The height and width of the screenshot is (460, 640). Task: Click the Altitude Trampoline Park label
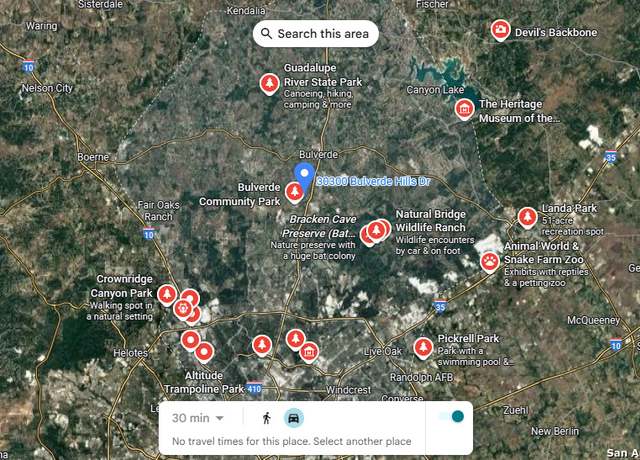pos(204,382)
